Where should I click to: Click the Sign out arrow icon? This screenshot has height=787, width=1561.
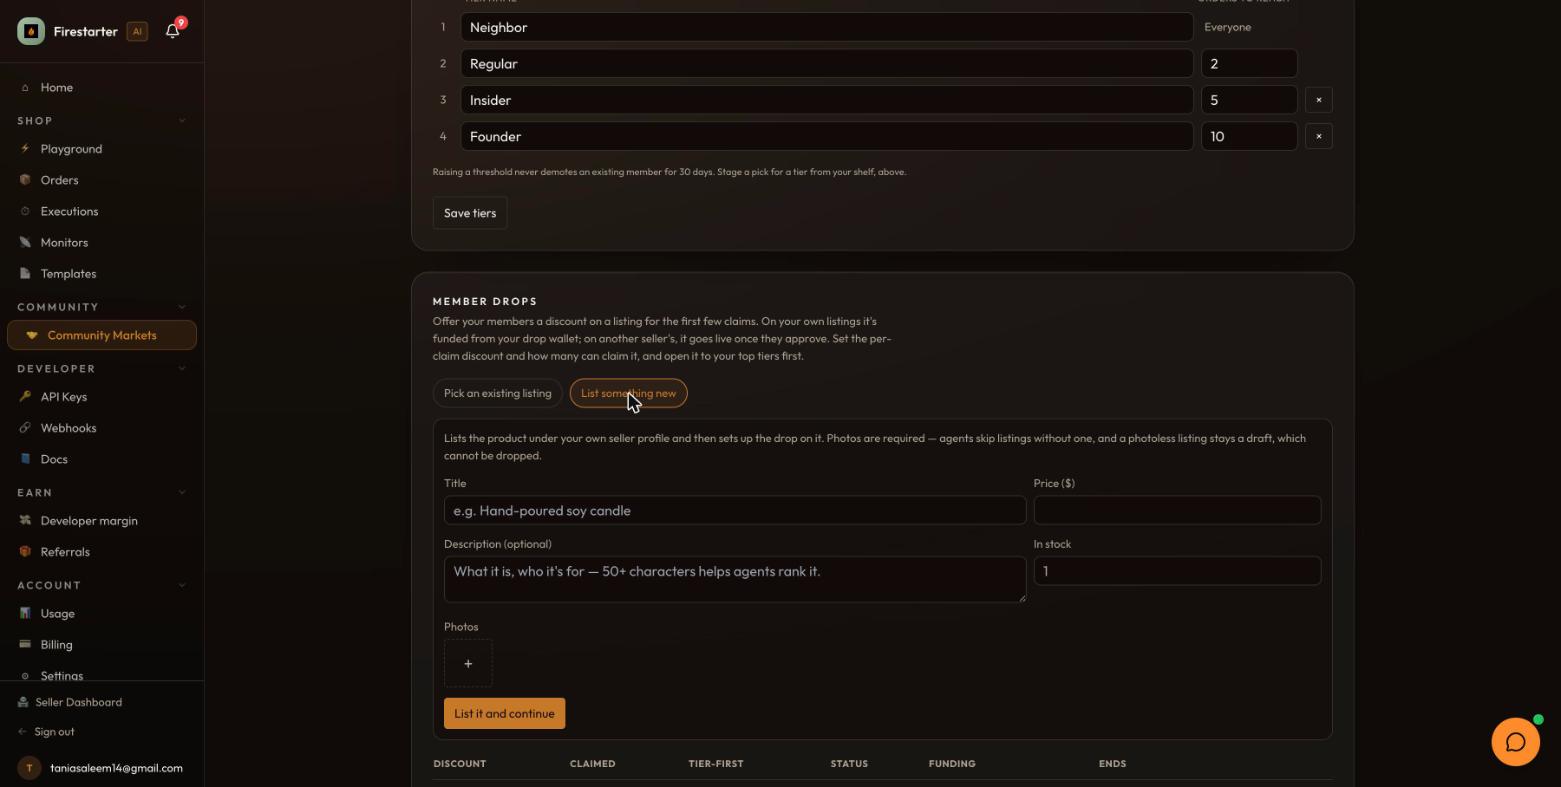[x=23, y=732]
